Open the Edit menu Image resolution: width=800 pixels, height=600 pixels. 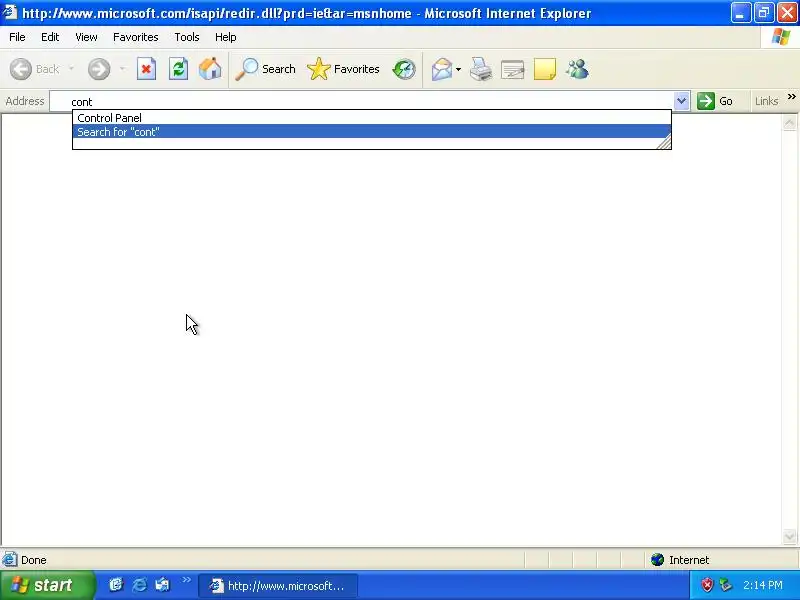(50, 37)
